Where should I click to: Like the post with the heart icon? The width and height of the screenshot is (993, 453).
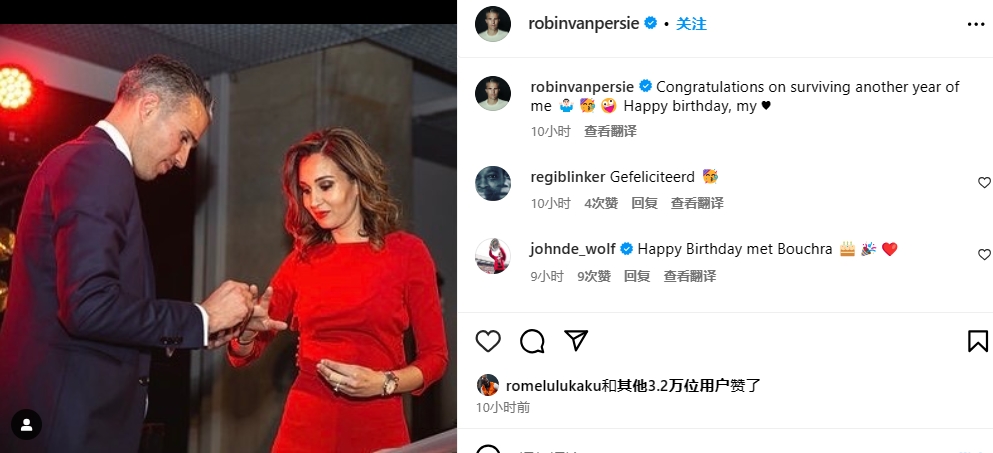click(x=488, y=341)
